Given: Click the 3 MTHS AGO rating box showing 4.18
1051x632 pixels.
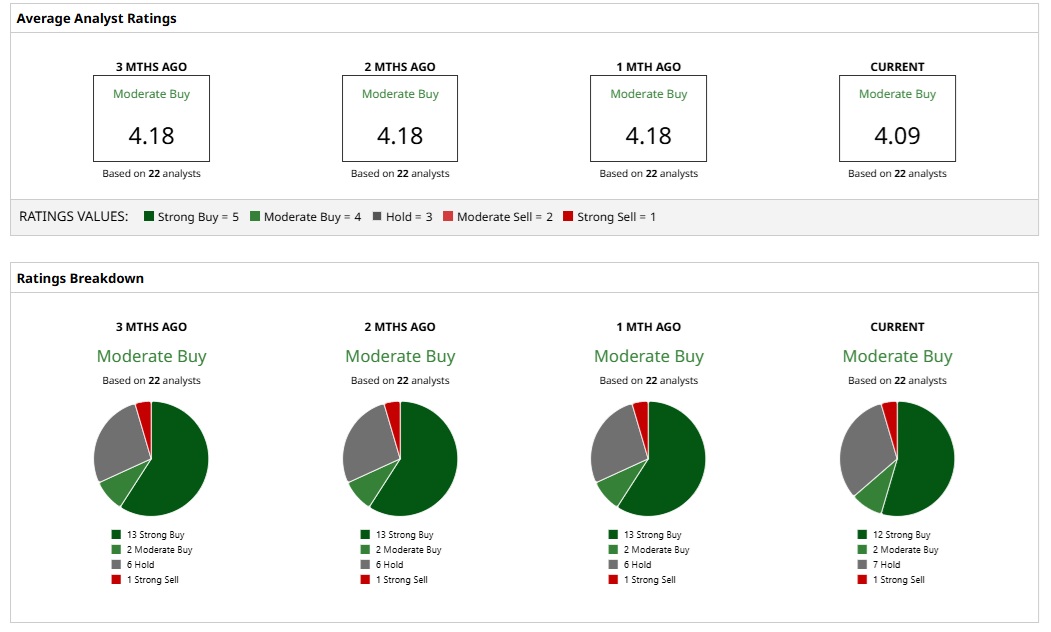Looking at the screenshot, I should (151, 119).
